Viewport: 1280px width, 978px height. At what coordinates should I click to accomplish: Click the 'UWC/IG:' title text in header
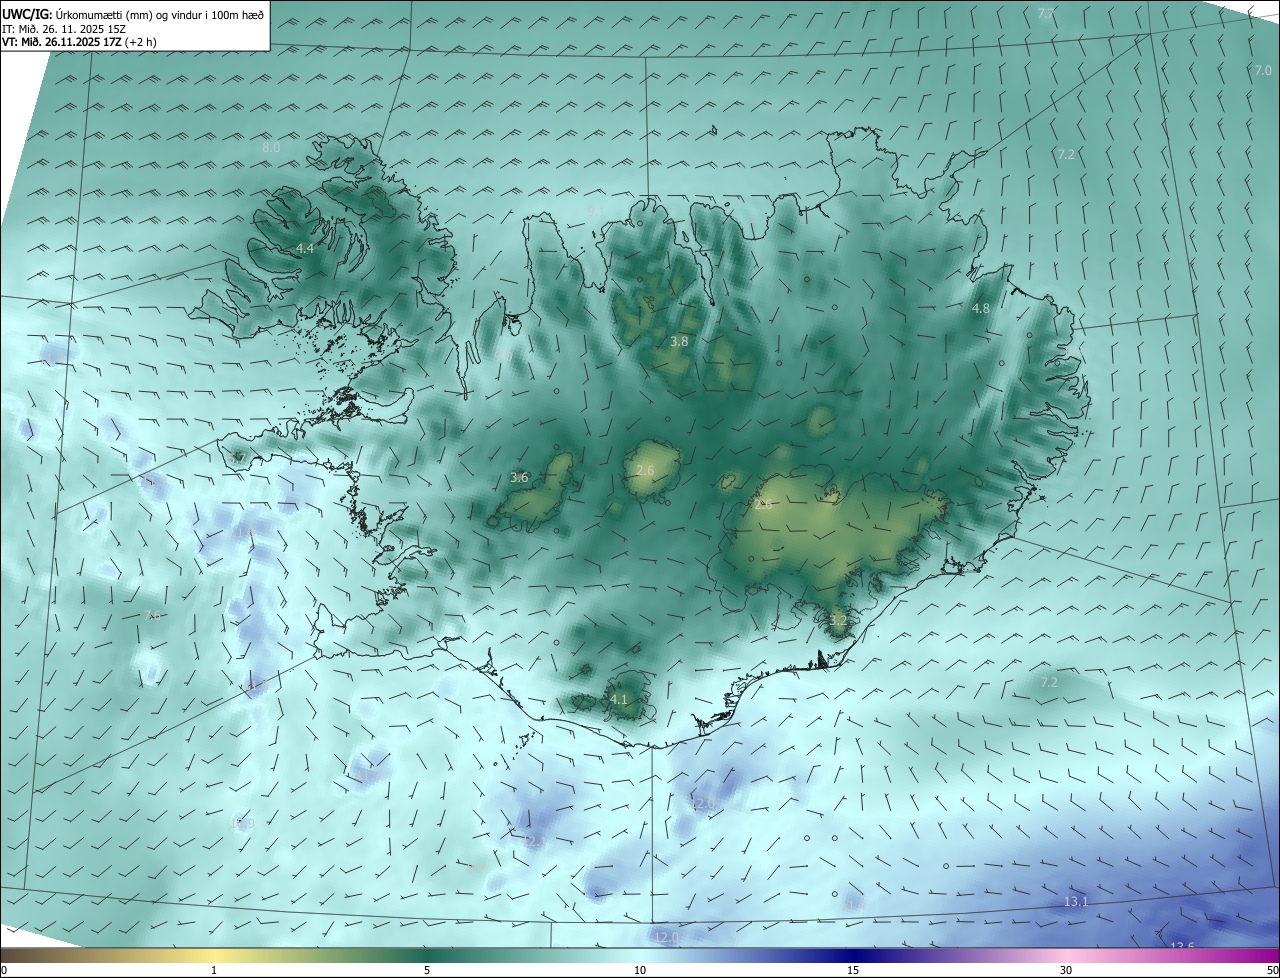pos(27,14)
